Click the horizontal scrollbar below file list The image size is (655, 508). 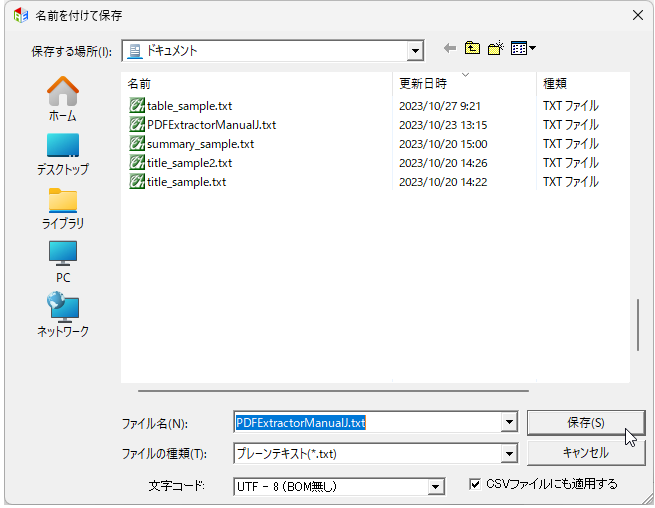click(333, 391)
